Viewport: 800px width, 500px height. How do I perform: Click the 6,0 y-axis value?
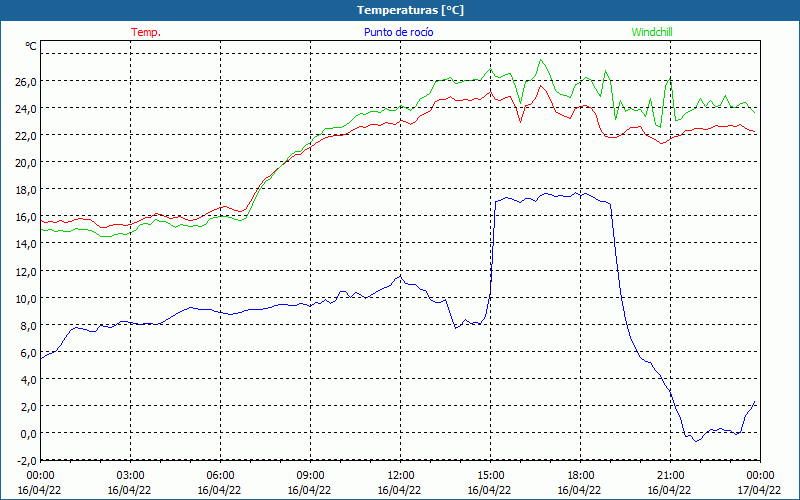click(29, 353)
